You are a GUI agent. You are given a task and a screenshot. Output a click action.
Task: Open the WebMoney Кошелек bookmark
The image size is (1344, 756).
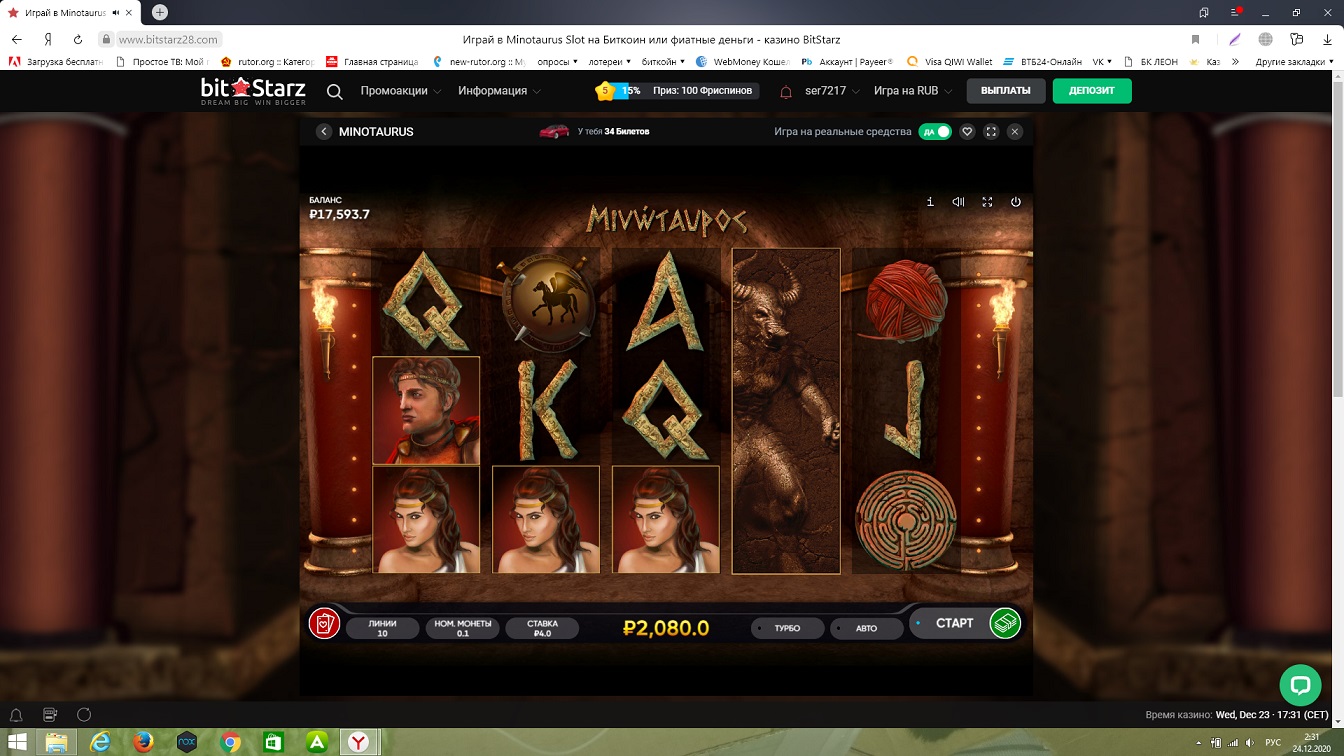pos(743,61)
